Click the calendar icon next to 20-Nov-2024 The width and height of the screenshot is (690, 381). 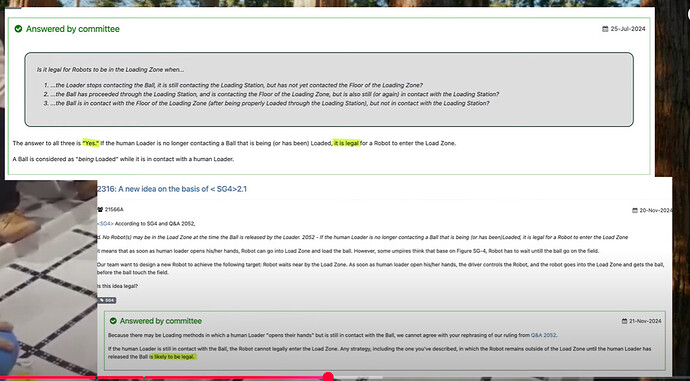tap(635, 211)
